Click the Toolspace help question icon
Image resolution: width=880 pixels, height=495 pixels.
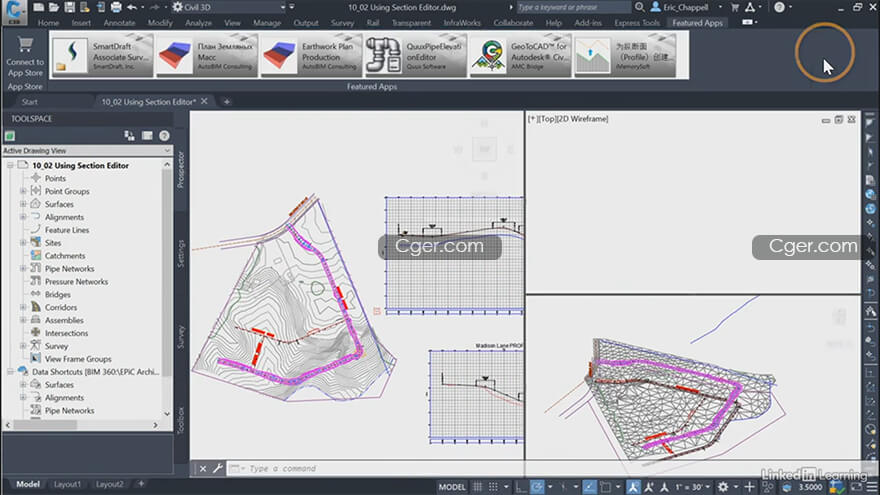click(164, 136)
